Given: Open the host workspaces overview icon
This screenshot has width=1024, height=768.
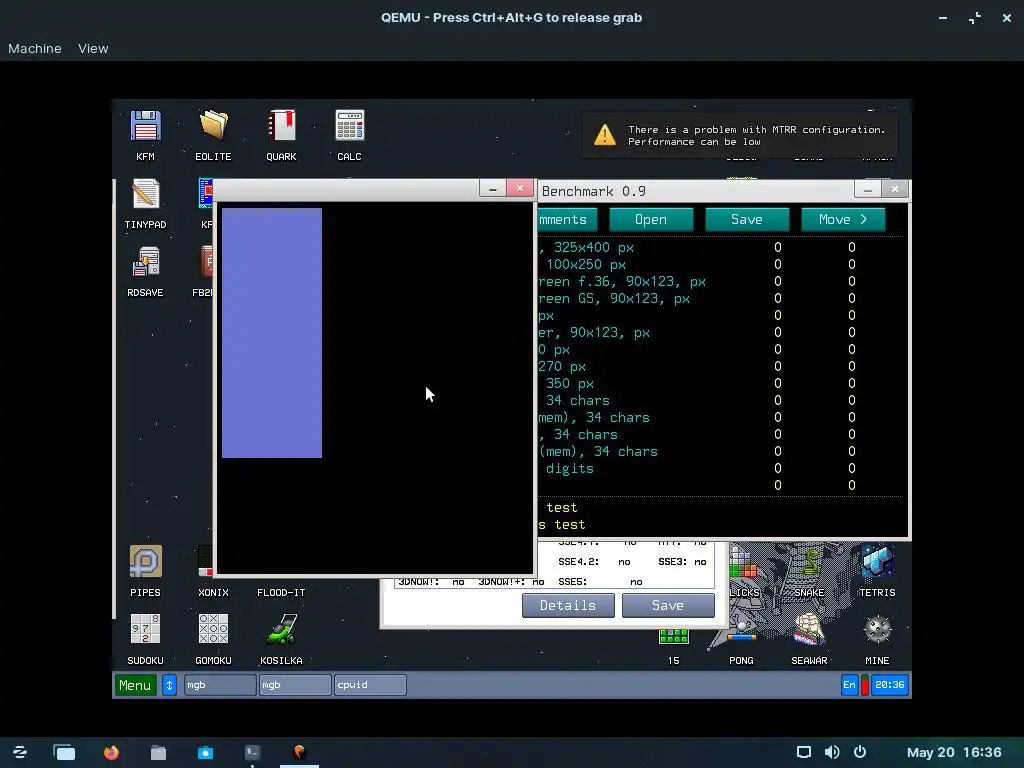Looking at the screenshot, I should (x=64, y=752).
